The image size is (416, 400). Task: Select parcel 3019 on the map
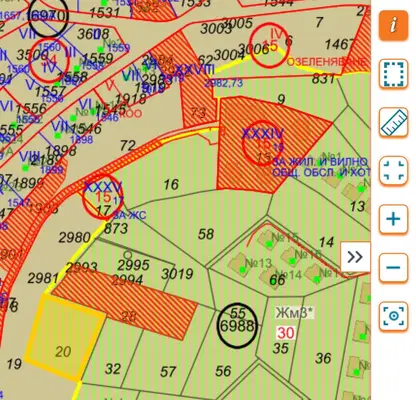click(177, 274)
